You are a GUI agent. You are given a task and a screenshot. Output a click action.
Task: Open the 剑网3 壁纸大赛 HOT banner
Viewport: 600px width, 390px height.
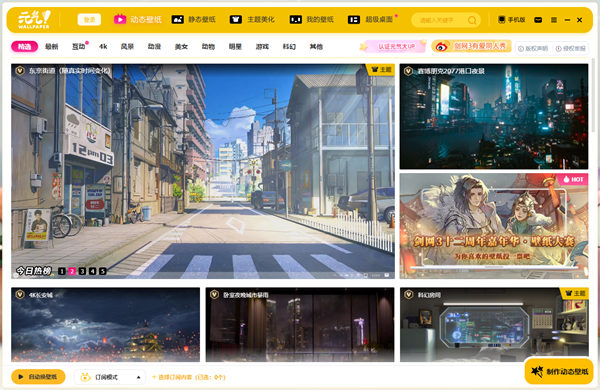(494, 226)
